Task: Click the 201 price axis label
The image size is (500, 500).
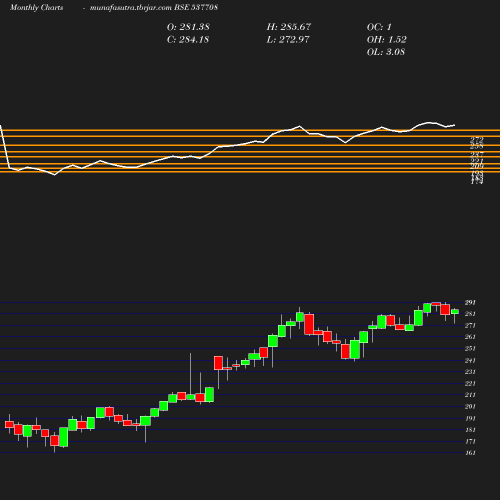Action: pyautogui.click(x=470, y=407)
